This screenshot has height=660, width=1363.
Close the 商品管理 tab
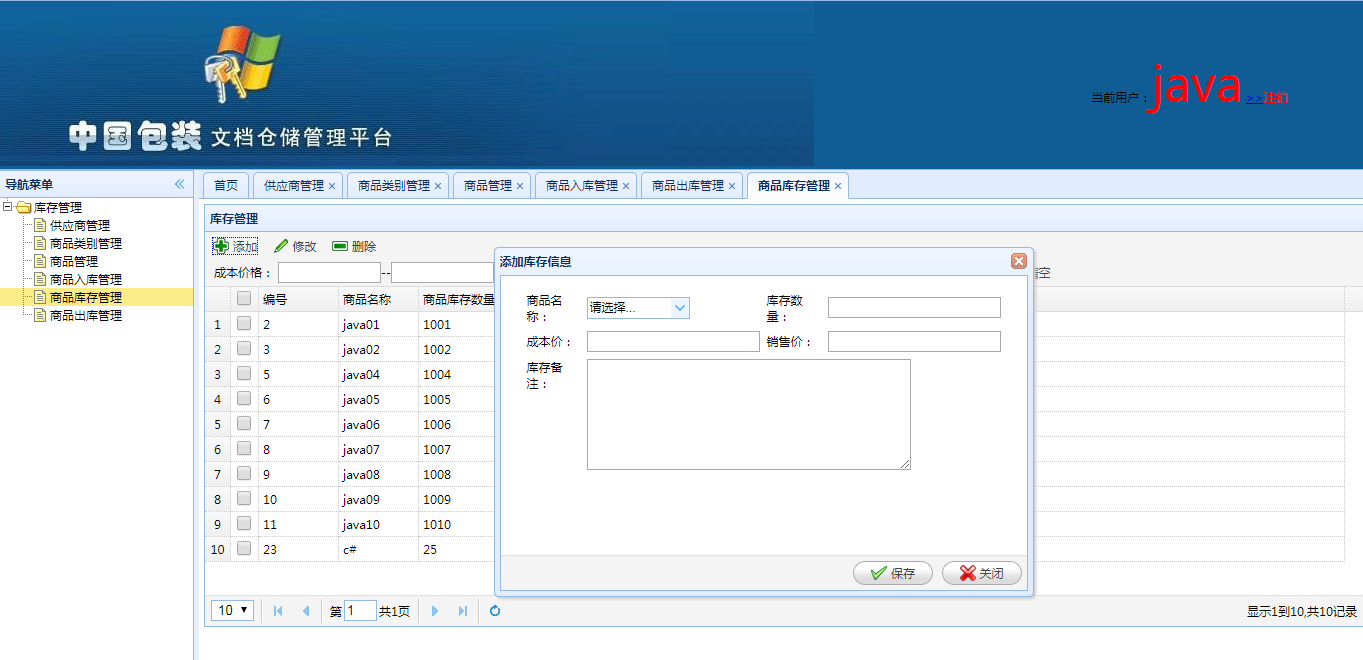(520, 186)
